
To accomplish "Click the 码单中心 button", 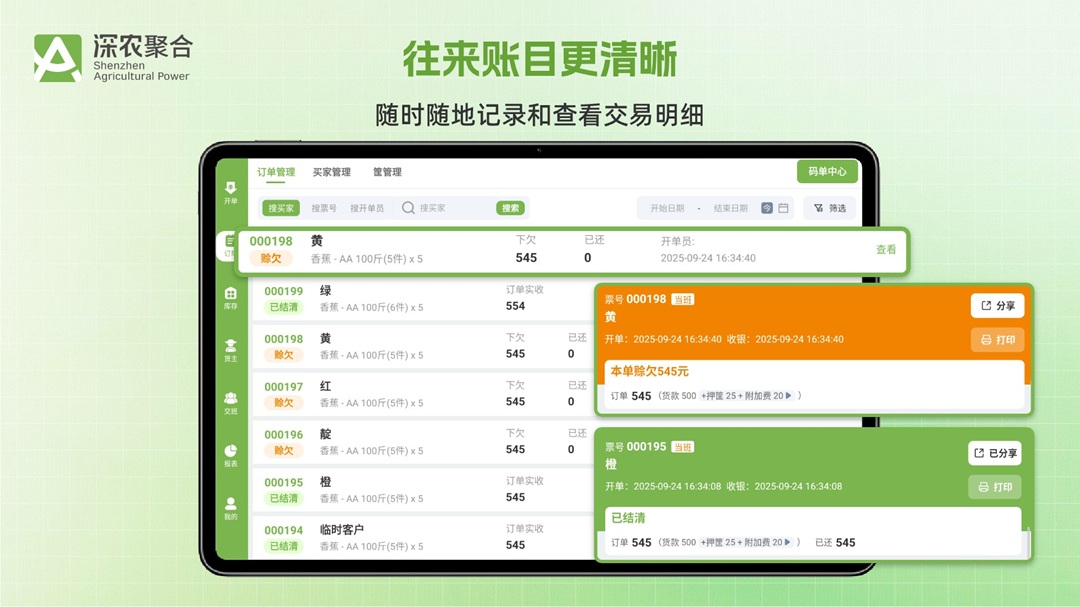I will tap(827, 171).
